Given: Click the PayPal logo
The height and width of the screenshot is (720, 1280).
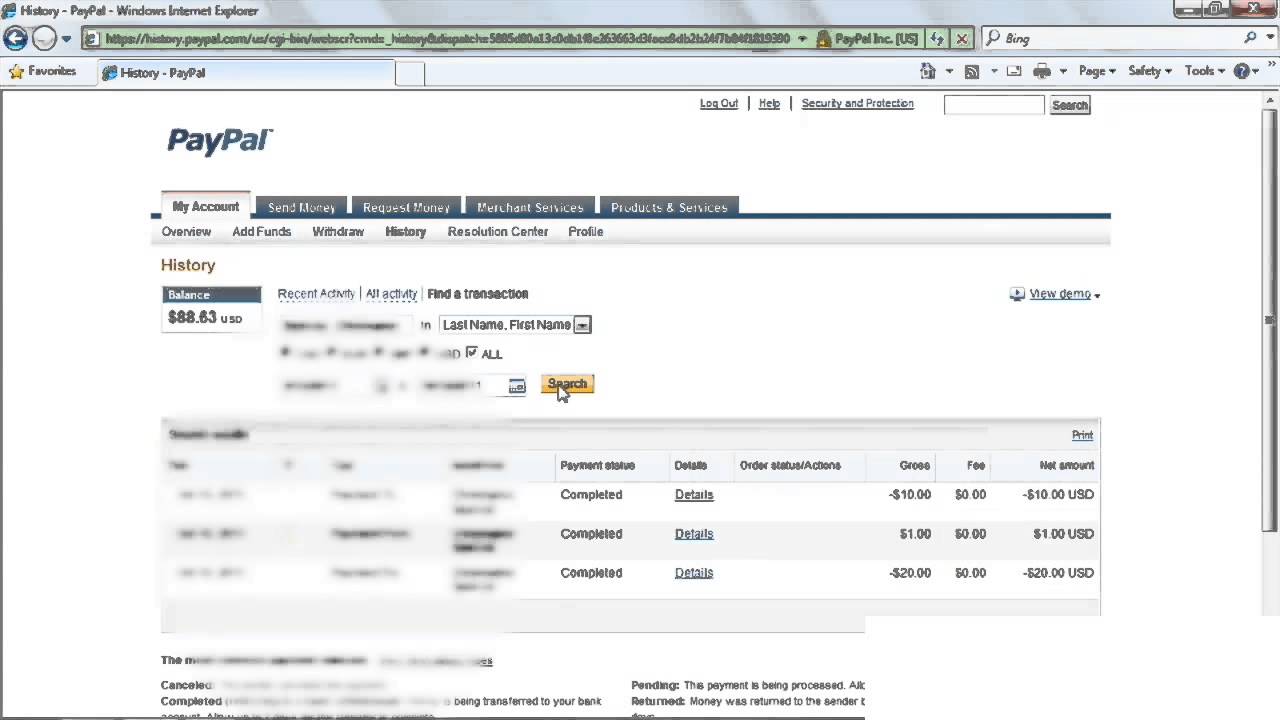Looking at the screenshot, I should pos(219,140).
